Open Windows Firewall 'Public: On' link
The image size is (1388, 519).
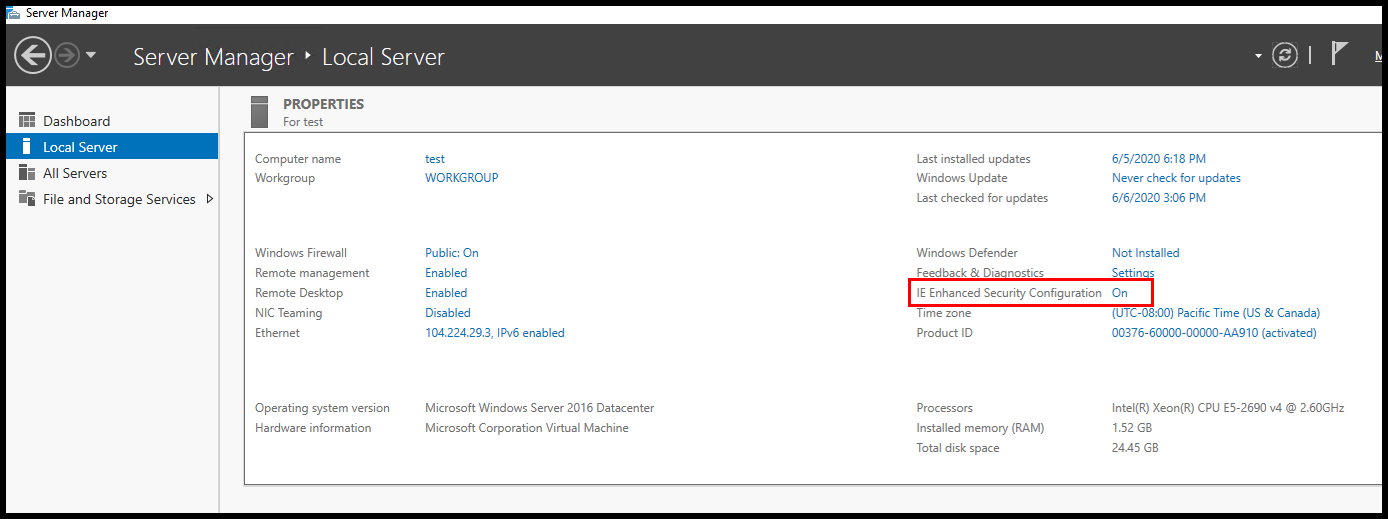click(x=451, y=253)
